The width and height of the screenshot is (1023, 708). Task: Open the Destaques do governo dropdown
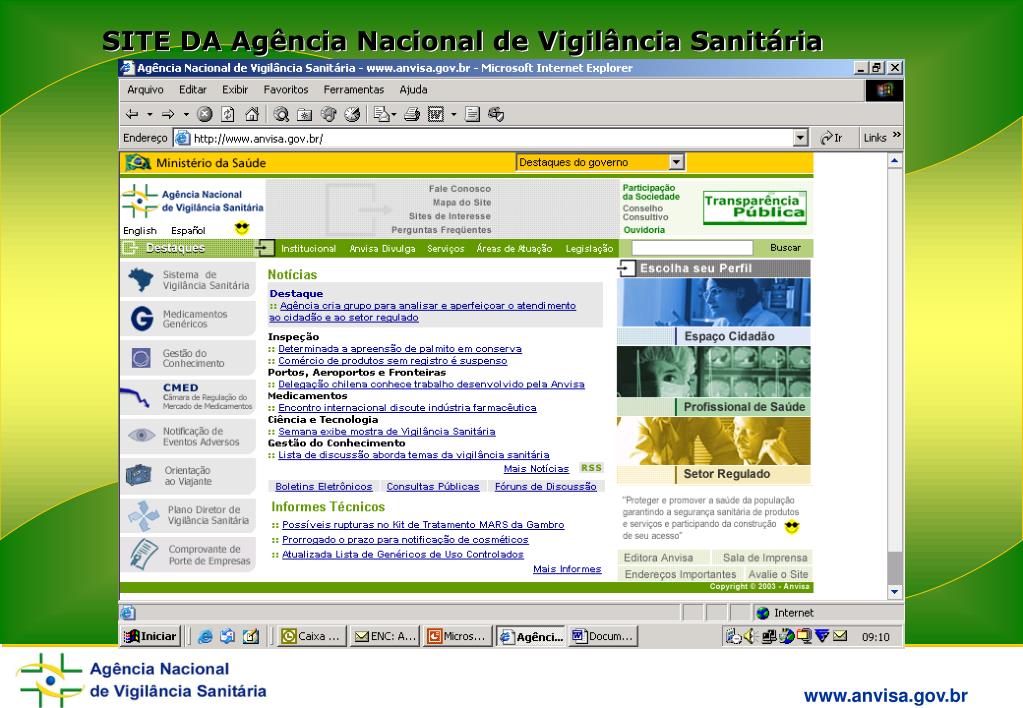tap(677, 162)
